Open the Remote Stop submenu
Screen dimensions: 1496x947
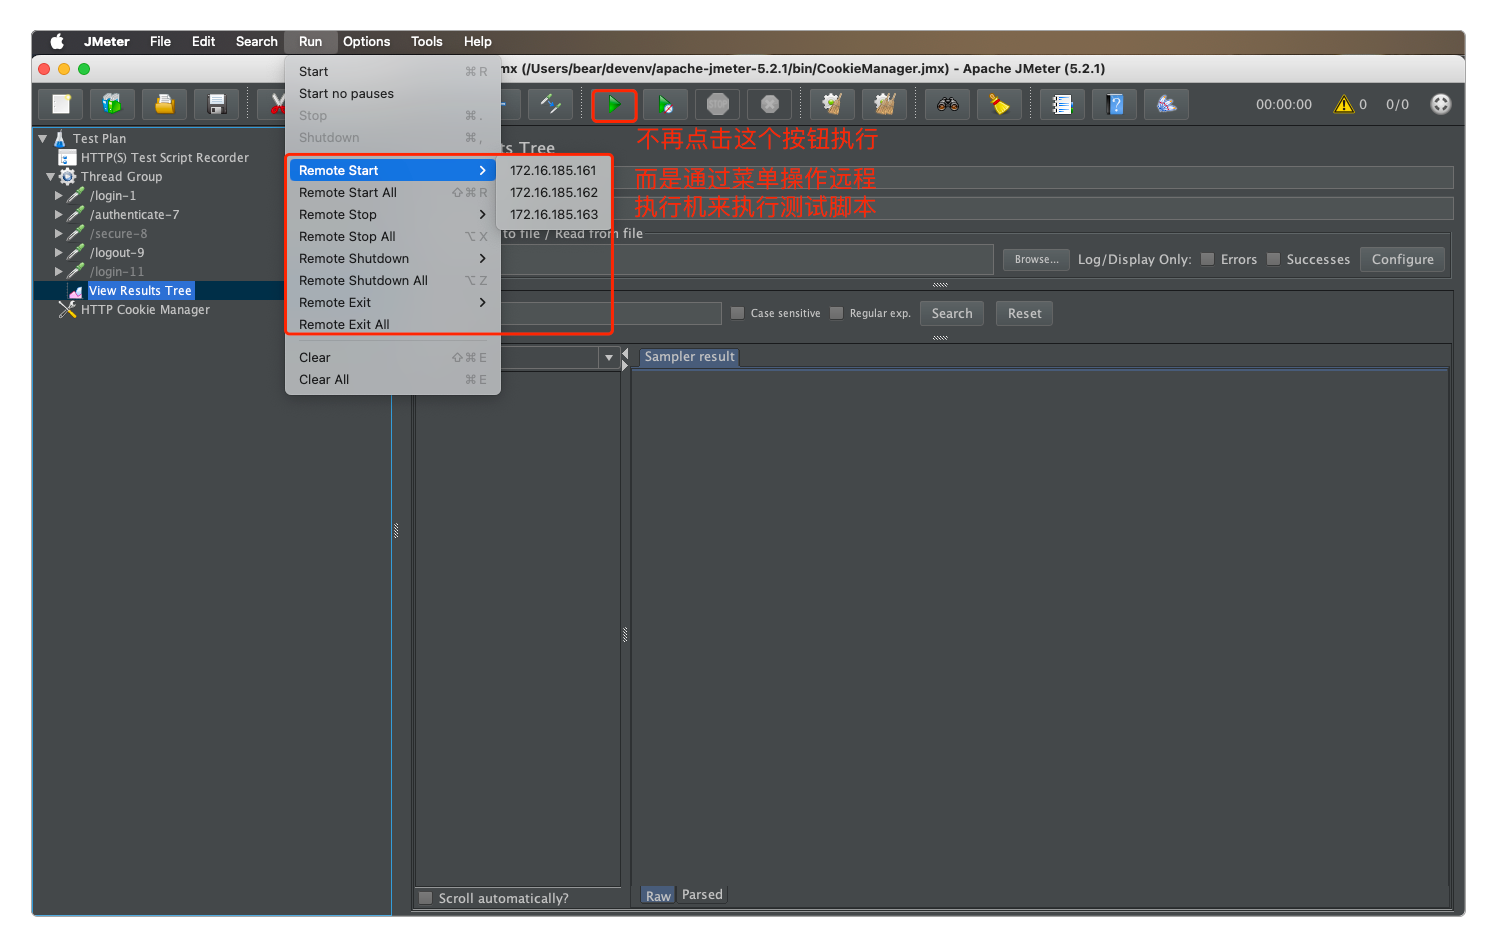tap(393, 215)
